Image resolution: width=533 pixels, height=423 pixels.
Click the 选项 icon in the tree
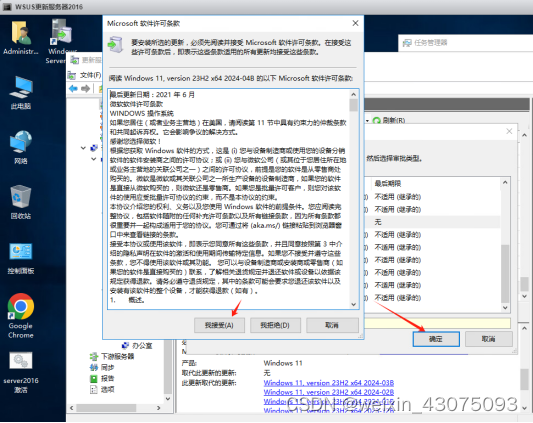click(x=93, y=389)
